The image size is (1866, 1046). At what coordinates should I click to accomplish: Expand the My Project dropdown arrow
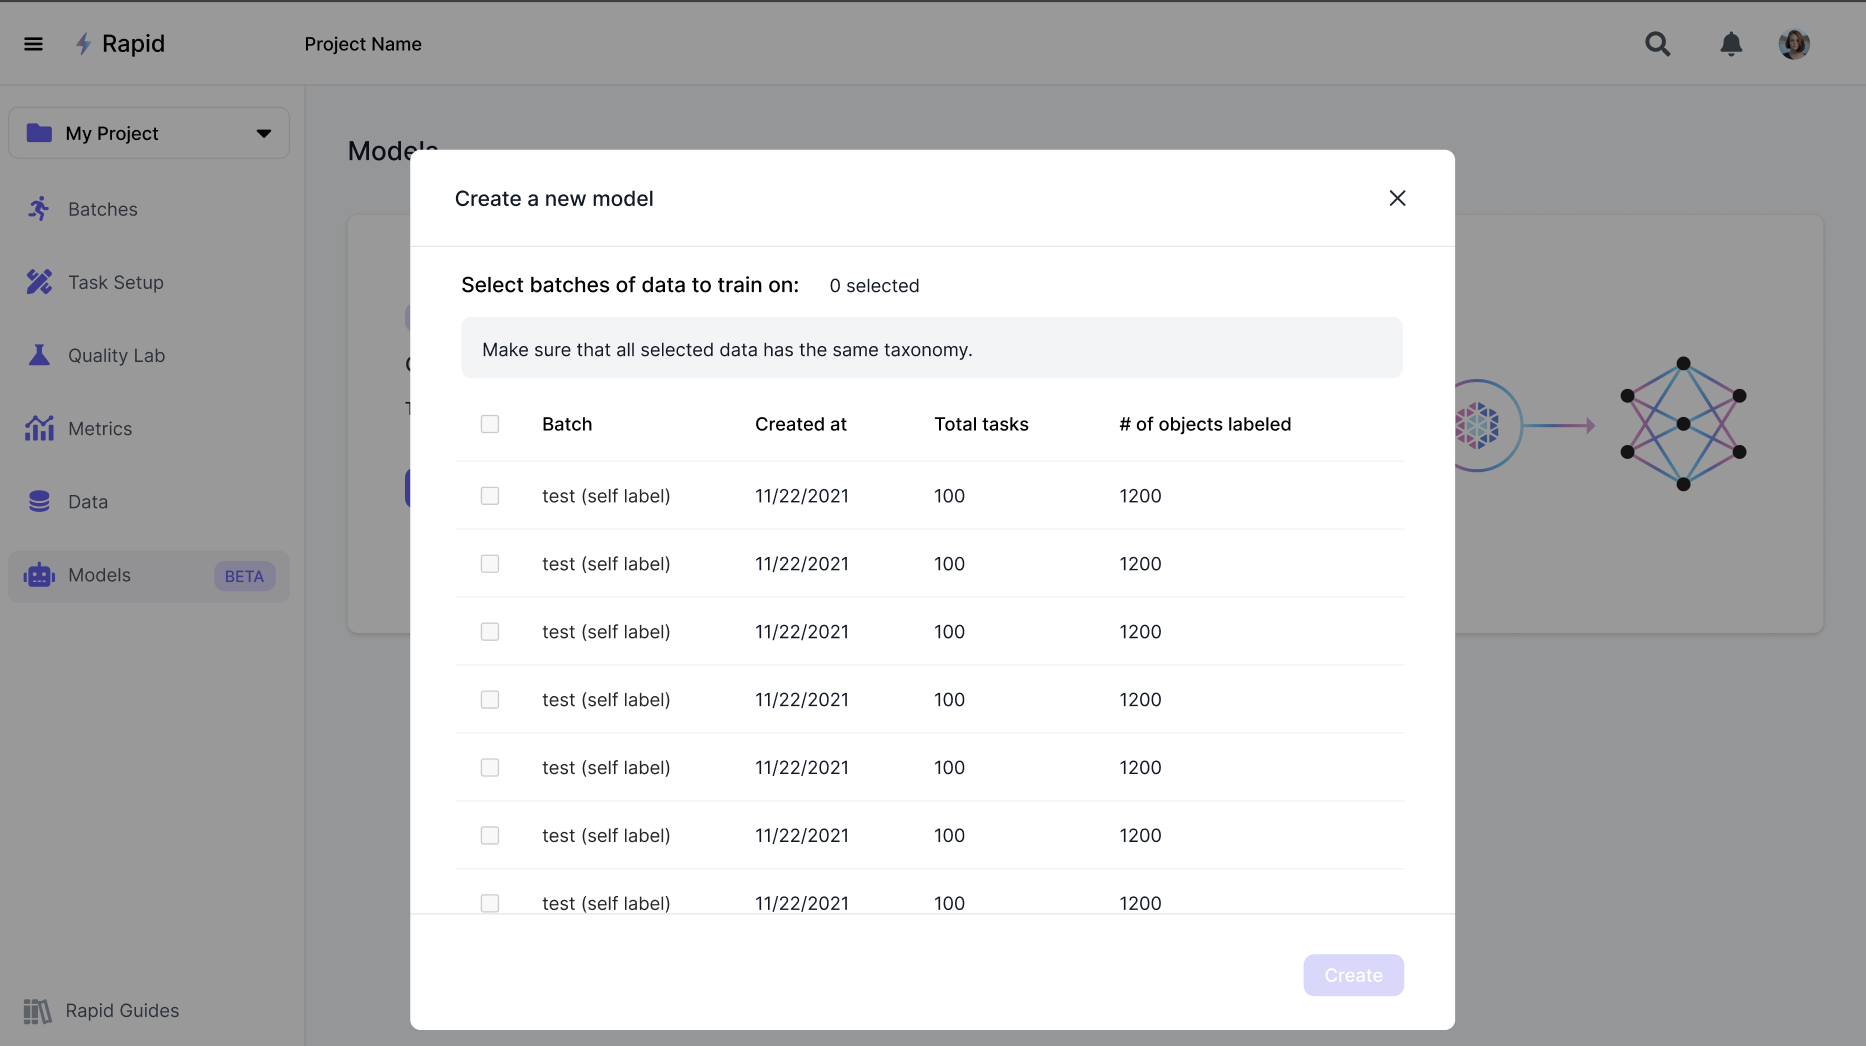tap(264, 133)
